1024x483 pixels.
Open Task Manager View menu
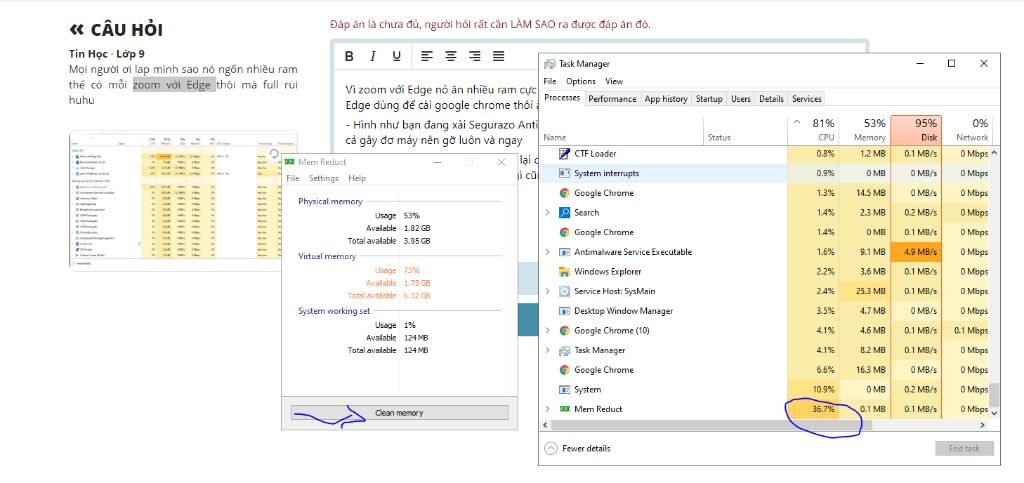point(614,81)
